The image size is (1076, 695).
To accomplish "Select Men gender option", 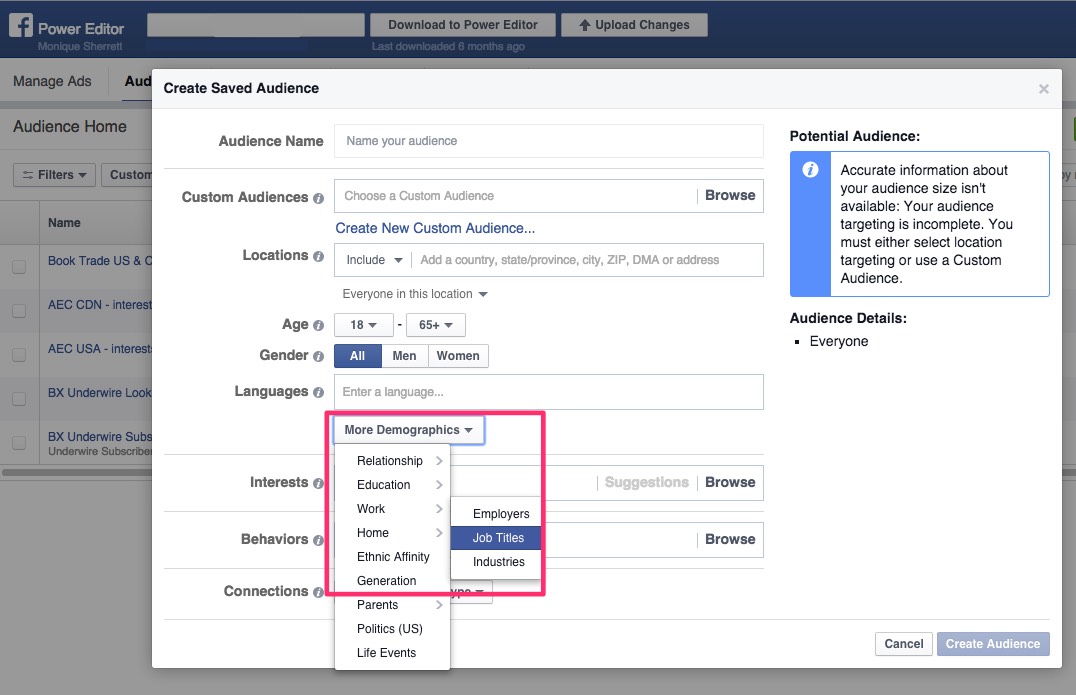I will [404, 356].
